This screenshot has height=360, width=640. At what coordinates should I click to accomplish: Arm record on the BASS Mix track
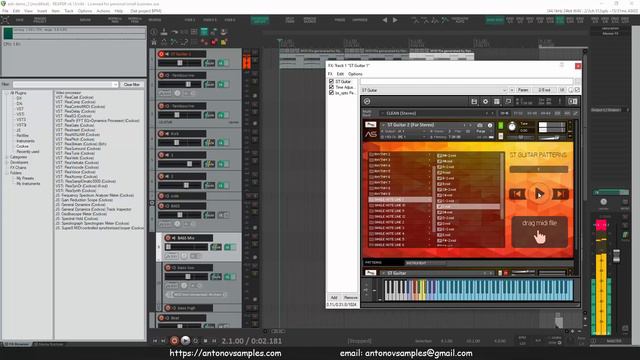tap(168, 238)
